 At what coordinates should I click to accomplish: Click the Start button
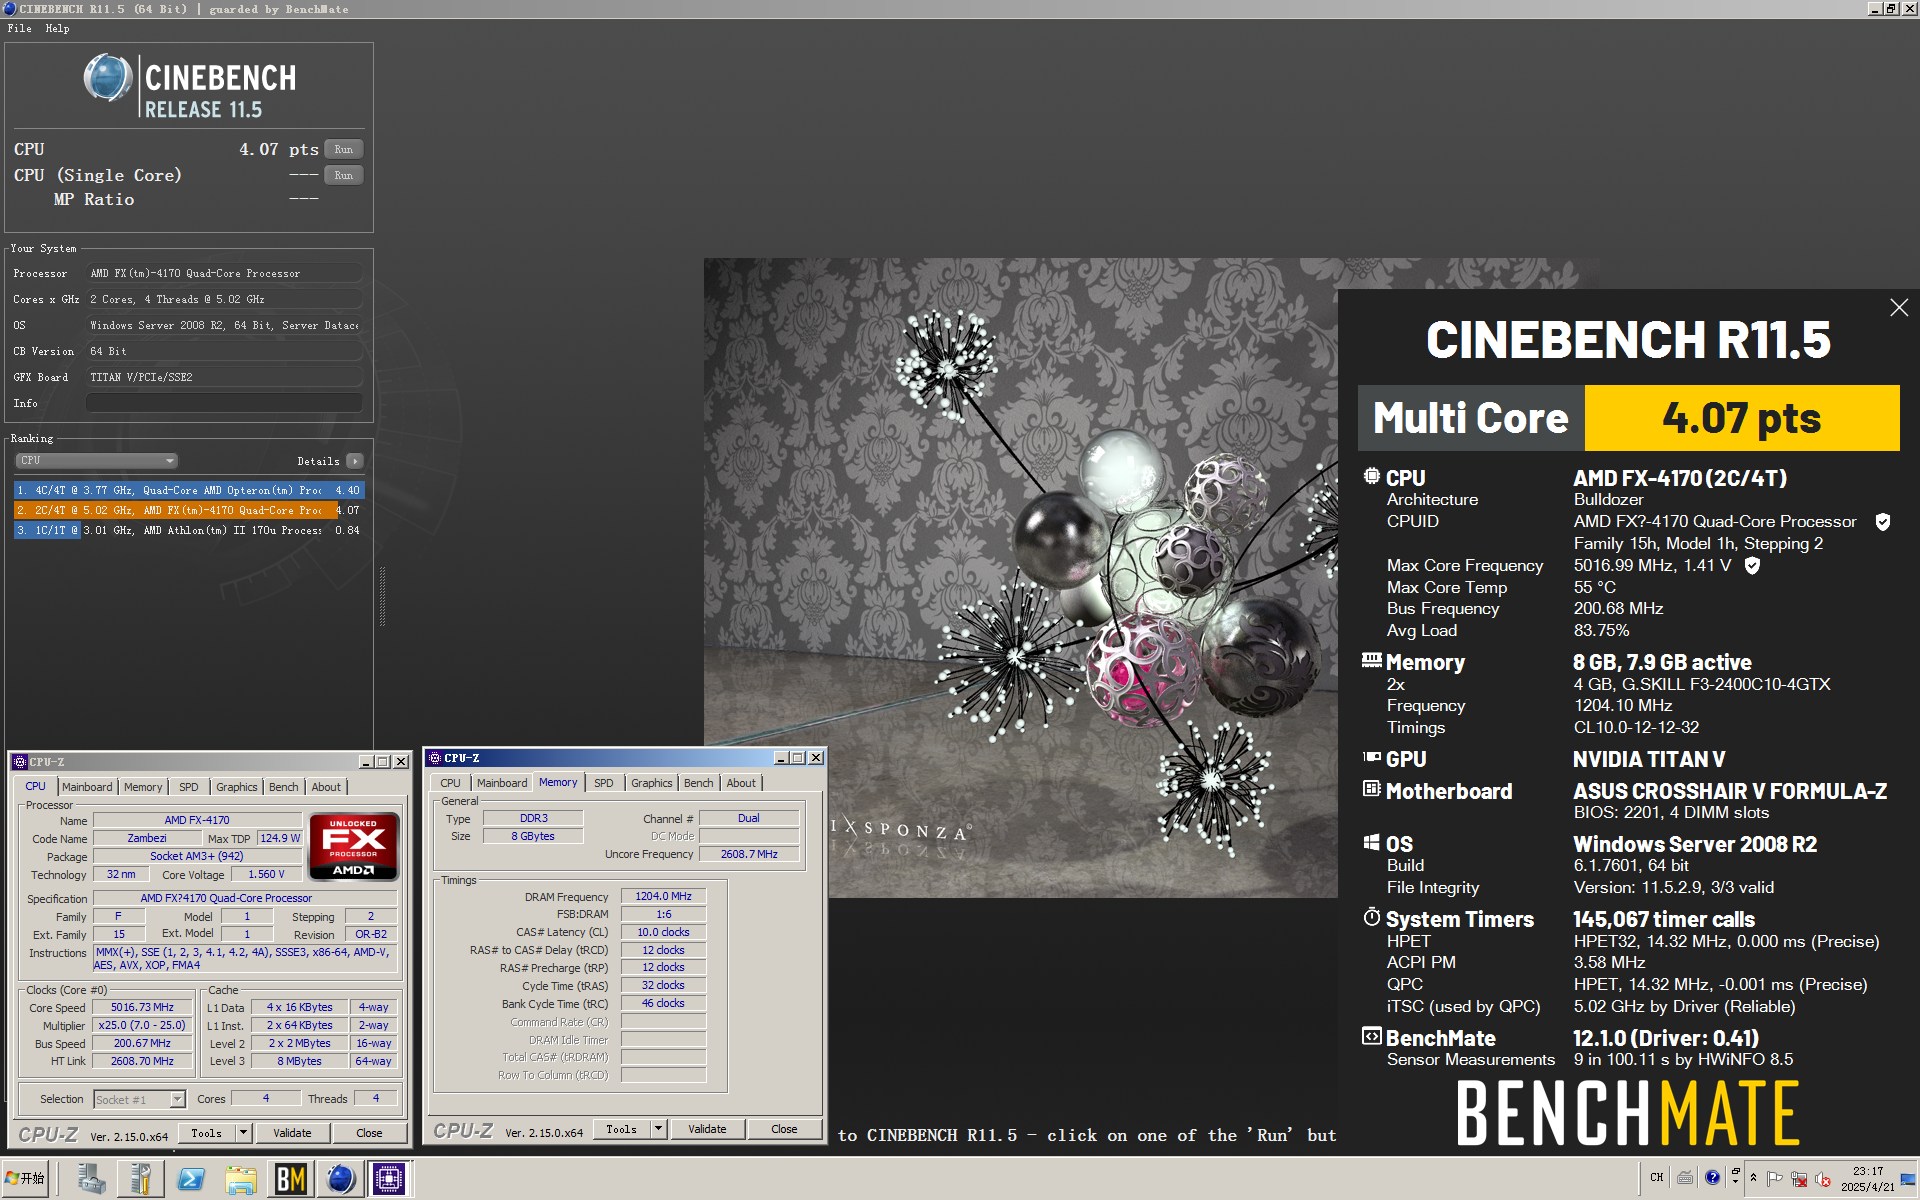click(27, 1178)
